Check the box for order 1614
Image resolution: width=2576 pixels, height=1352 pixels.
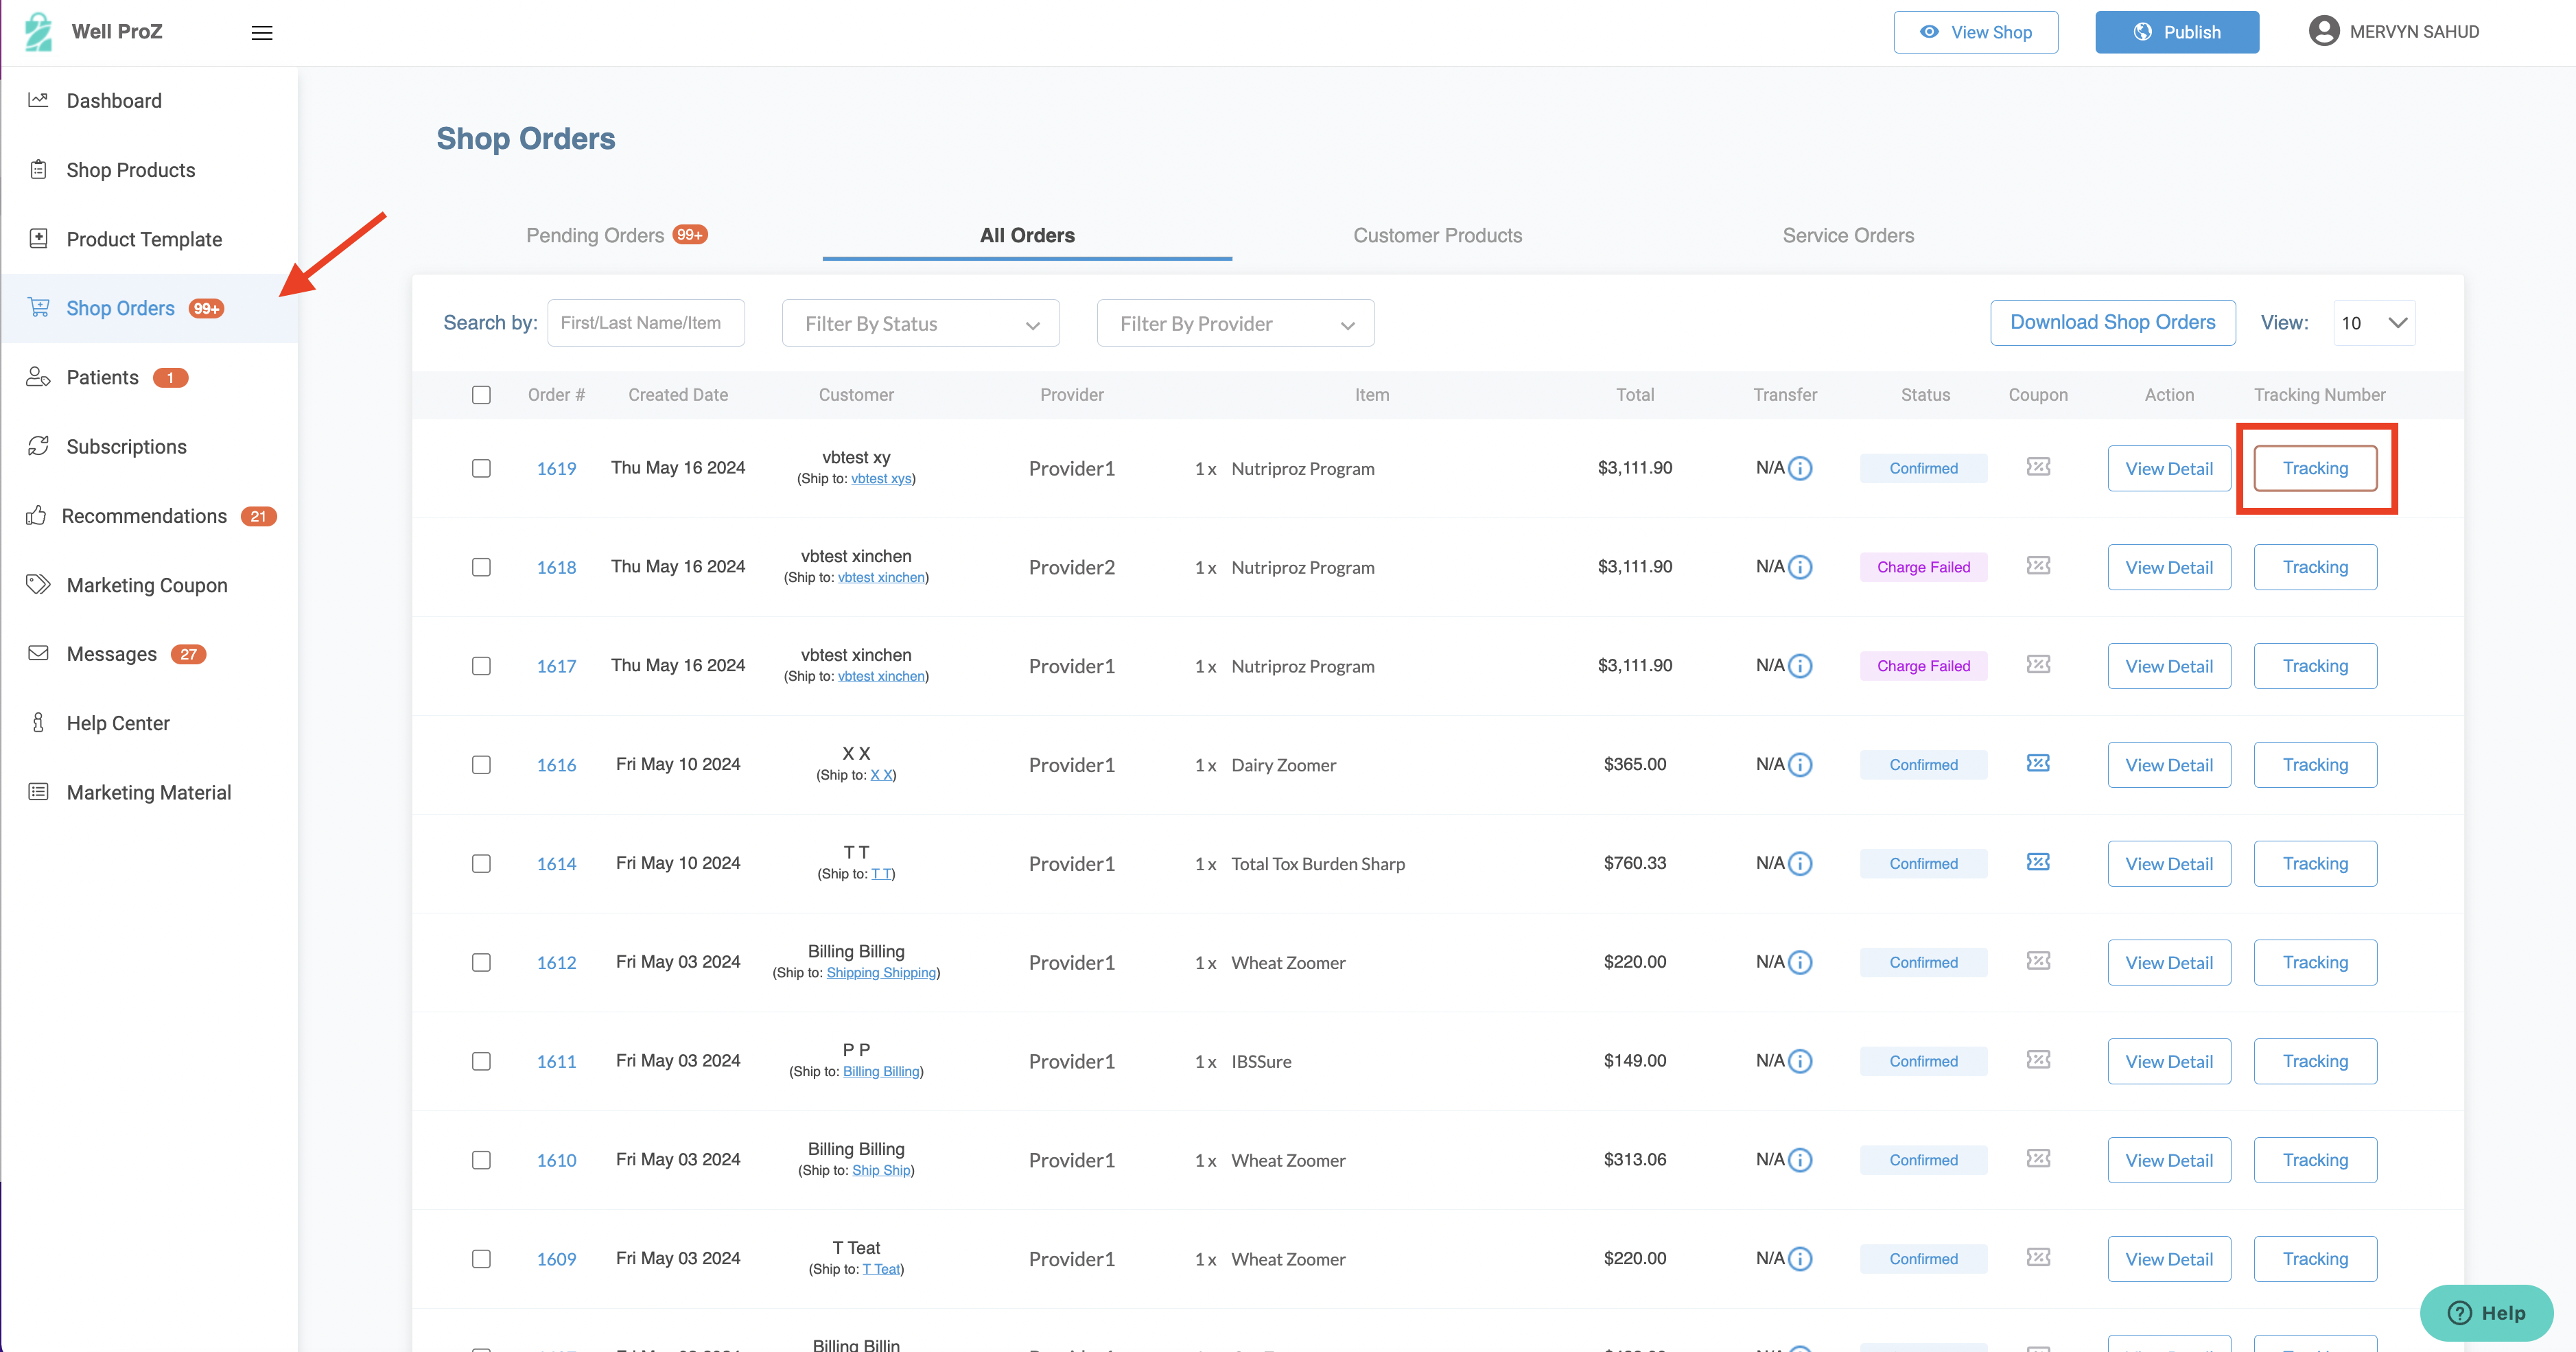pyautogui.click(x=481, y=864)
